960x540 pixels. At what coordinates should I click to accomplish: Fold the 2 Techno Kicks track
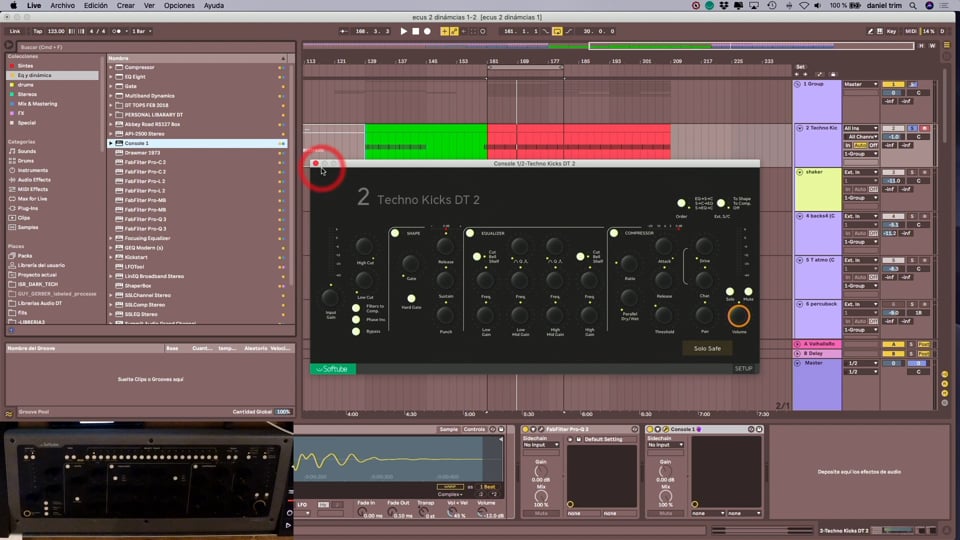pos(800,128)
